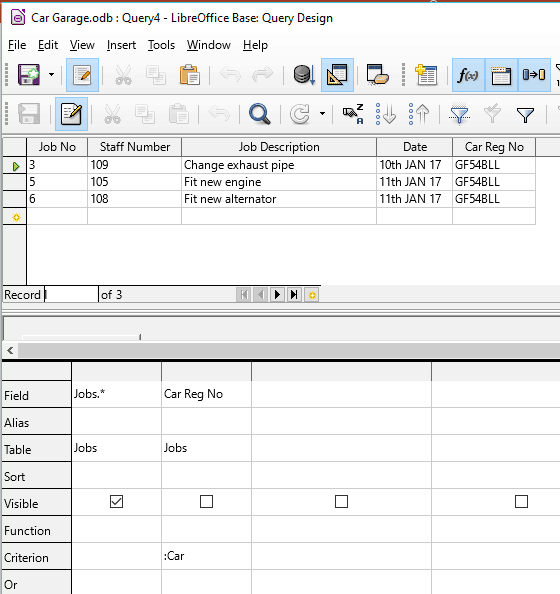
Task: Click the Job Description column header
Action: pyautogui.click(x=279, y=147)
